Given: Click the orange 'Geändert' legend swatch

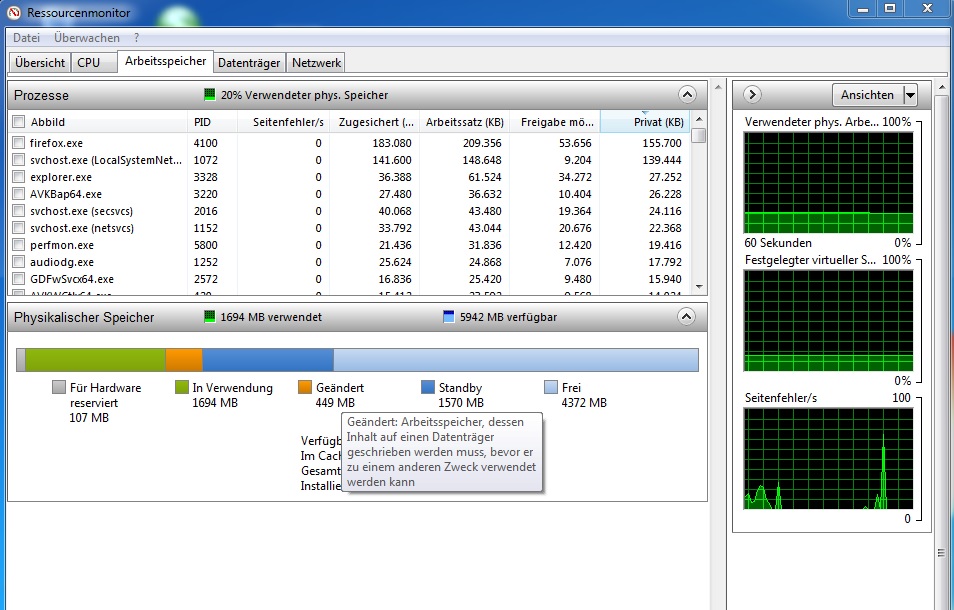Looking at the screenshot, I should (305, 387).
